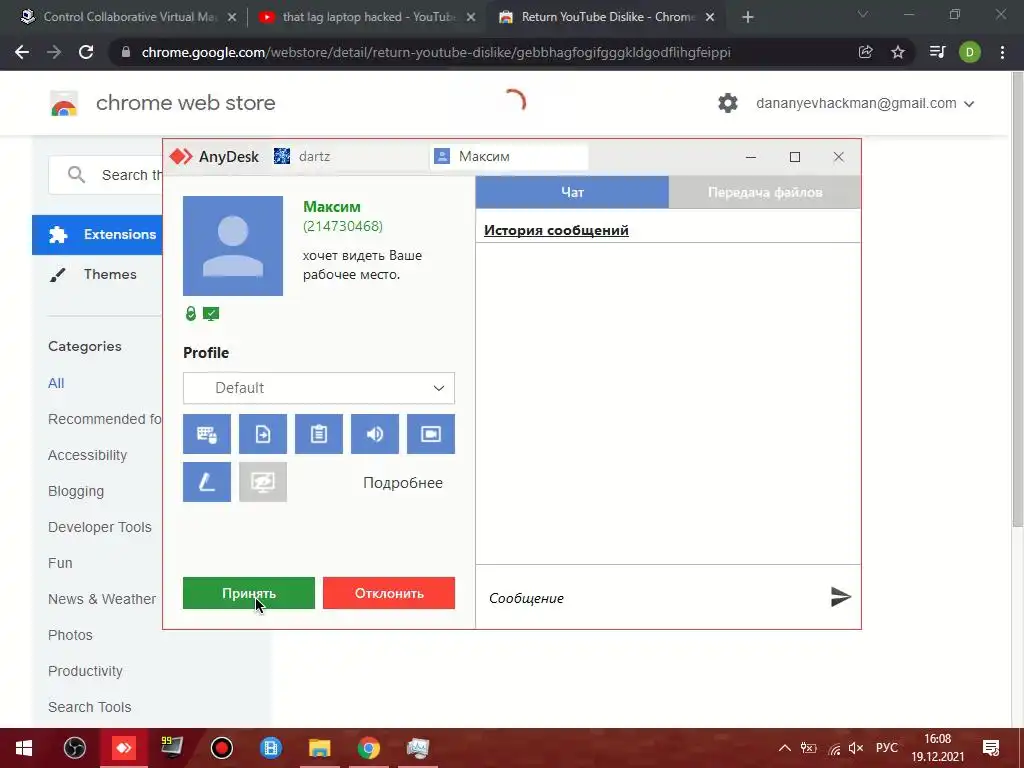
Task: Click Максим's profile avatar picture
Action: point(232,246)
